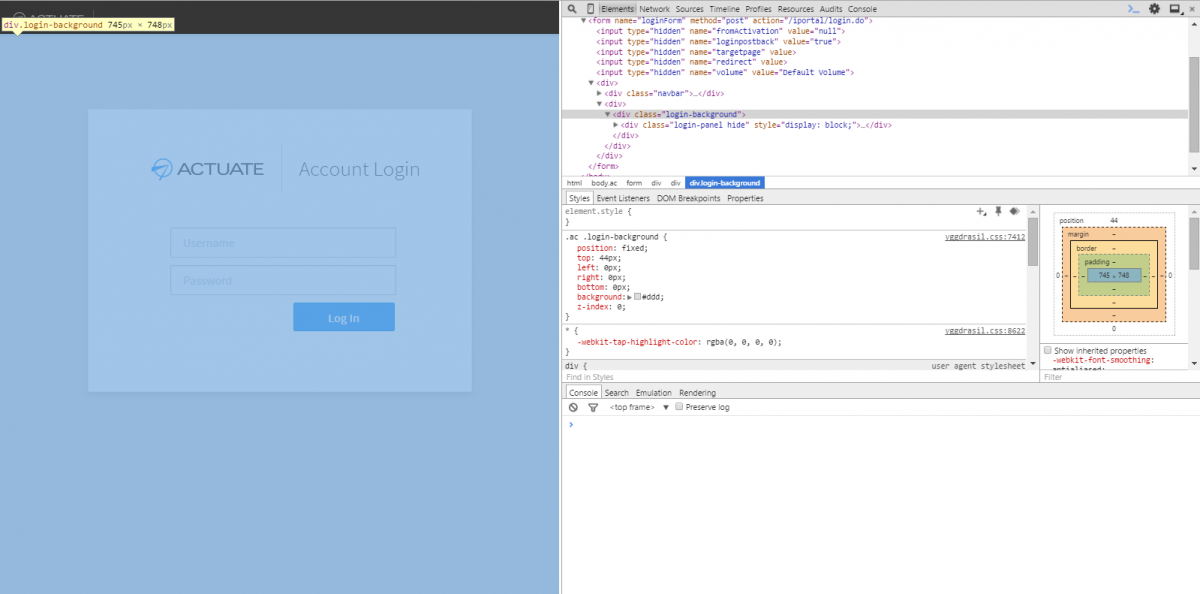Enable Preserve log checkbox
This screenshot has height=594, width=1200.
(x=680, y=407)
